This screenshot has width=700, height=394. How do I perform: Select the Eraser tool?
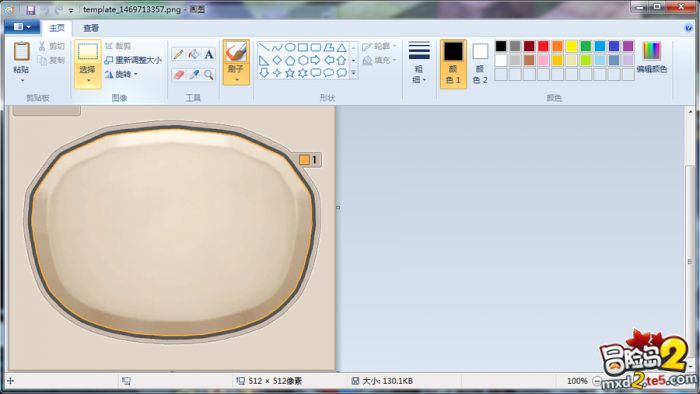coord(179,75)
